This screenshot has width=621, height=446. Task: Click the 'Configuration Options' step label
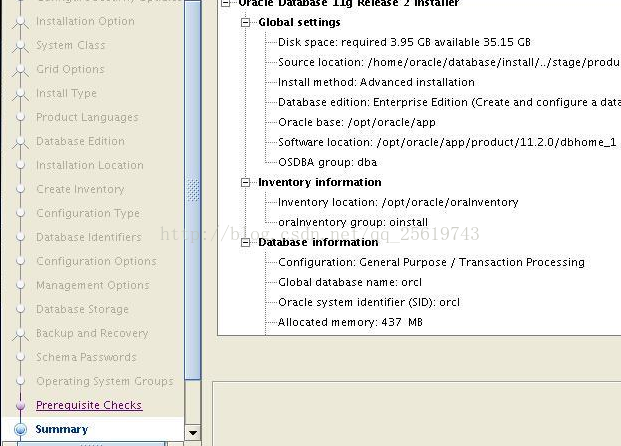point(96,261)
